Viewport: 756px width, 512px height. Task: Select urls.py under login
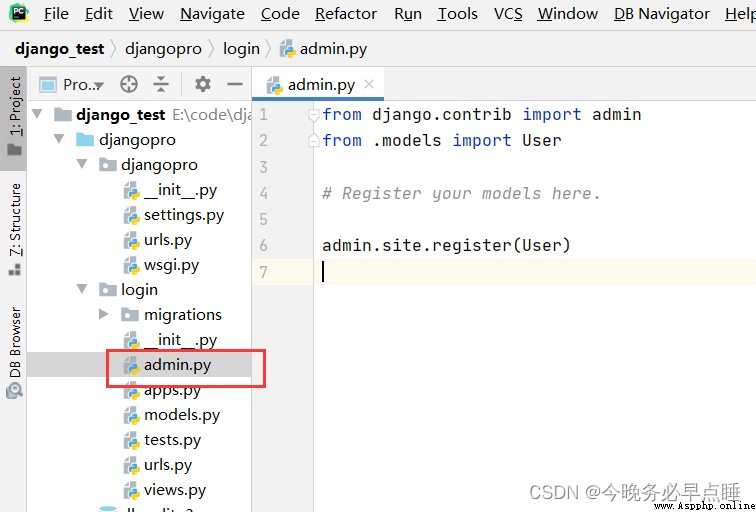tap(139, 465)
